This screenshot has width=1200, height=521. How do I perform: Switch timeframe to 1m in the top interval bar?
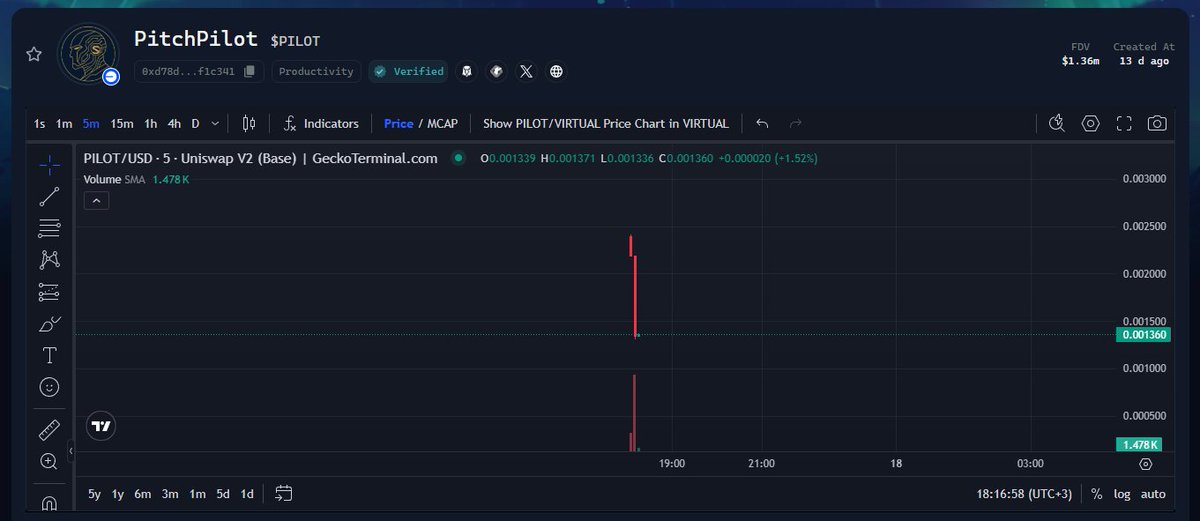click(64, 124)
